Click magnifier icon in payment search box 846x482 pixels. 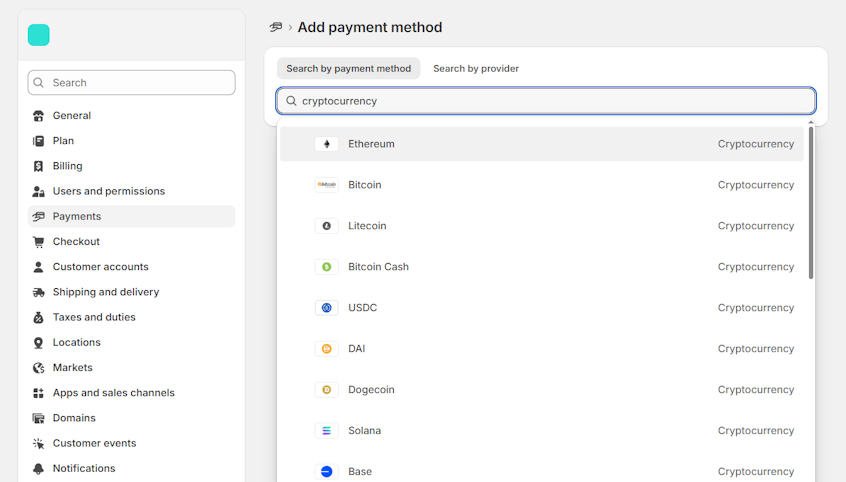291,101
